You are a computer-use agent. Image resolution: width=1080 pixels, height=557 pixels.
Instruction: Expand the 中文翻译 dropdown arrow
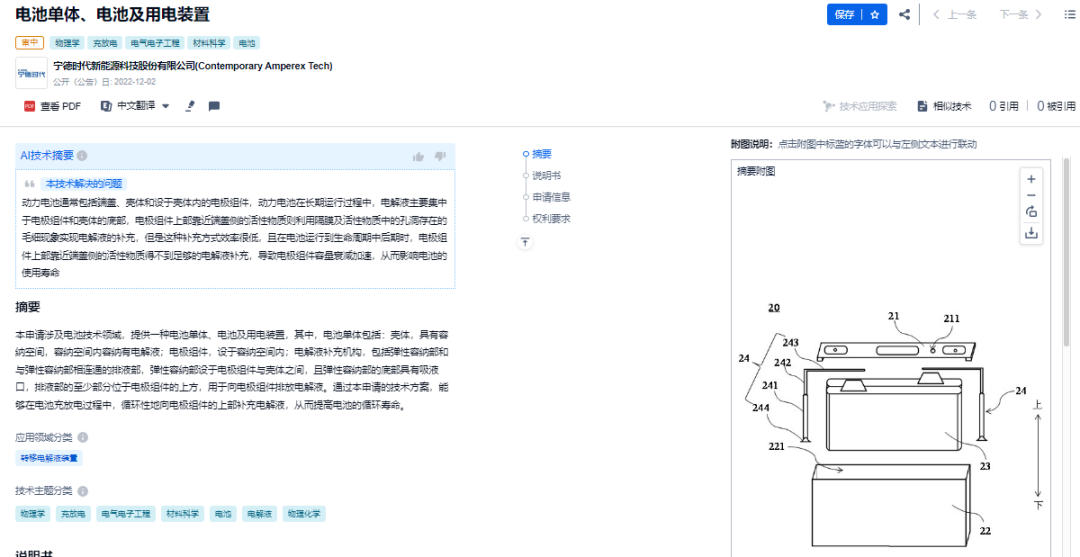pos(165,106)
